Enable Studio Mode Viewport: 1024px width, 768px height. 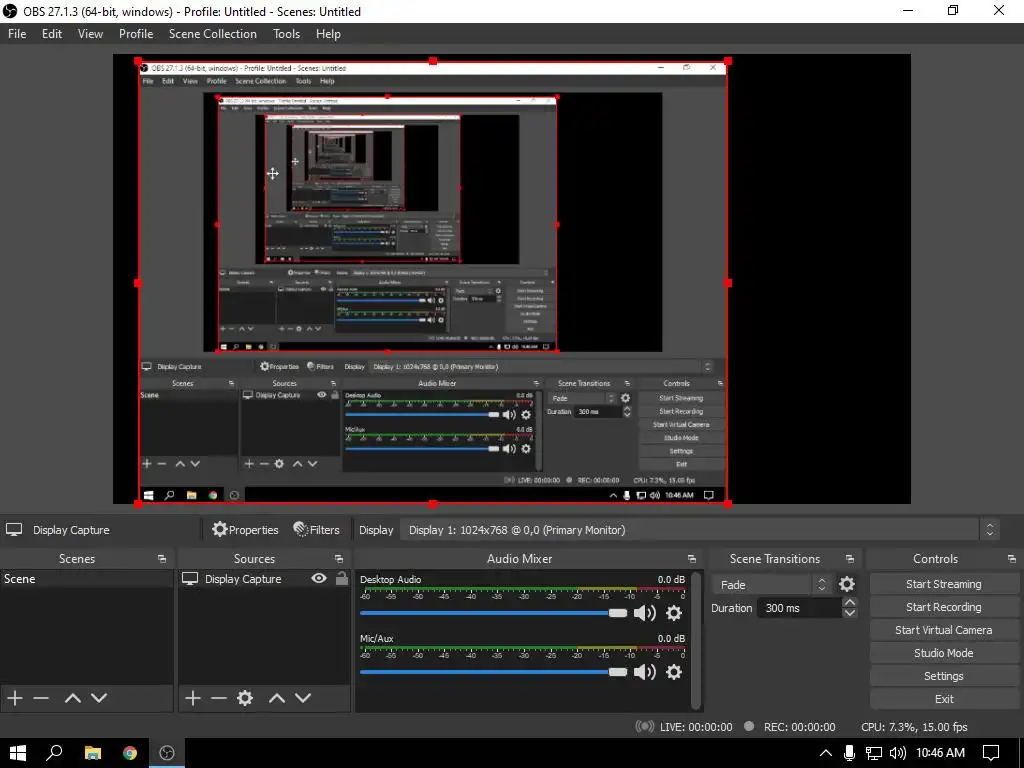click(944, 652)
